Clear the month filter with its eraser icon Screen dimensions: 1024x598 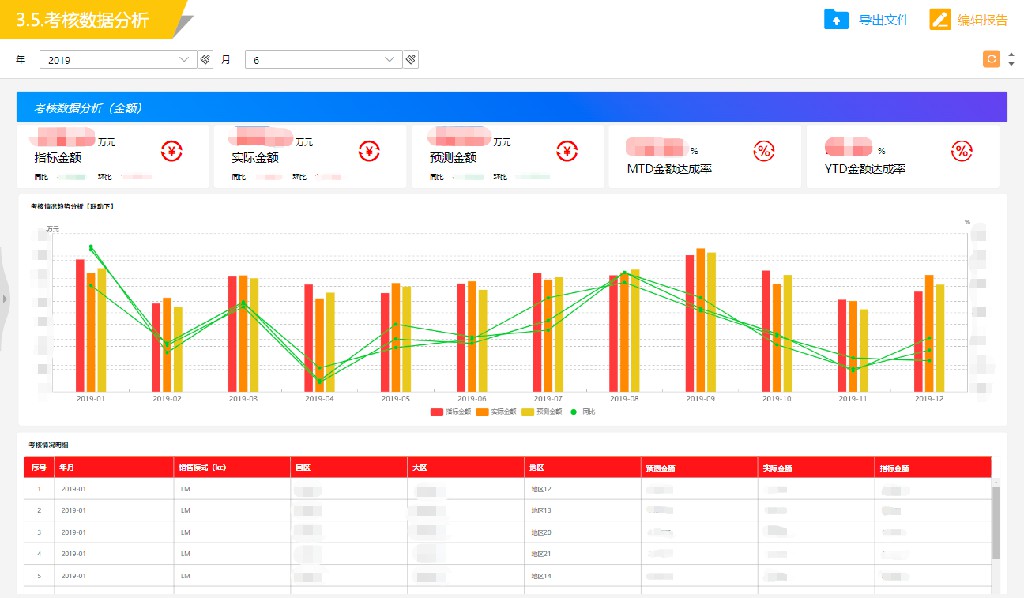click(x=411, y=59)
